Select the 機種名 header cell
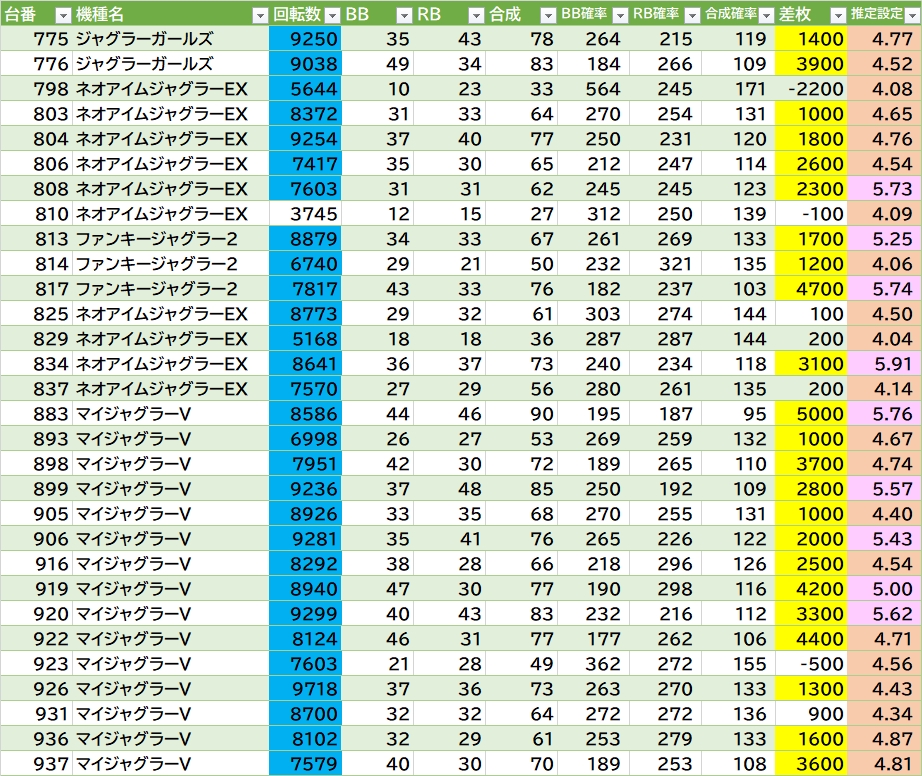The width and height of the screenshot is (922, 776). tap(171, 14)
